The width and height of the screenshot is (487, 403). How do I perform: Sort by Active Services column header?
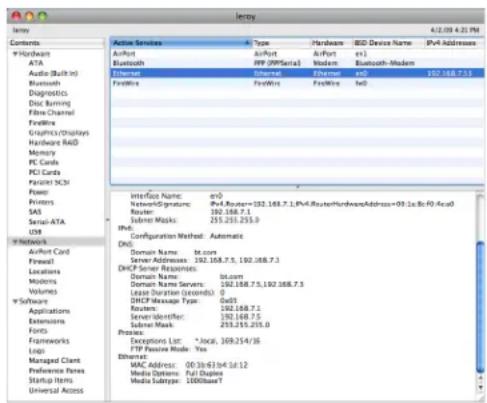[x=181, y=43]
